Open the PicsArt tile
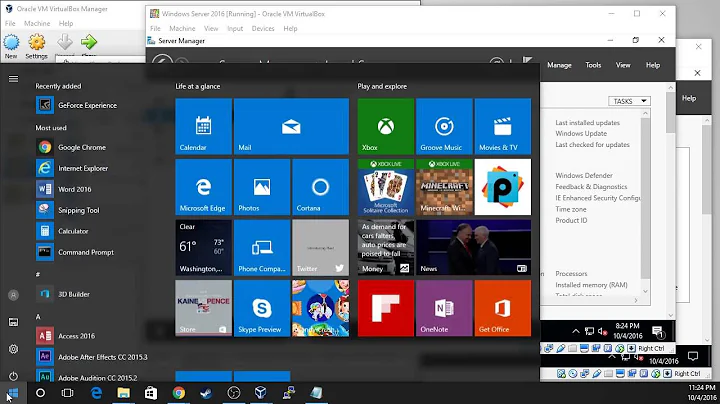The image size is (720, 404). 503,187
